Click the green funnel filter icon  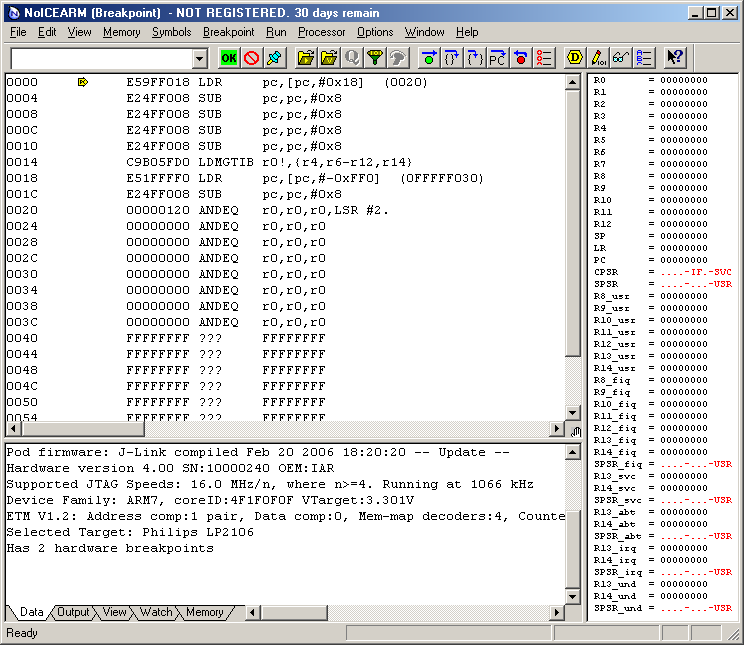(x=375, y=58)
